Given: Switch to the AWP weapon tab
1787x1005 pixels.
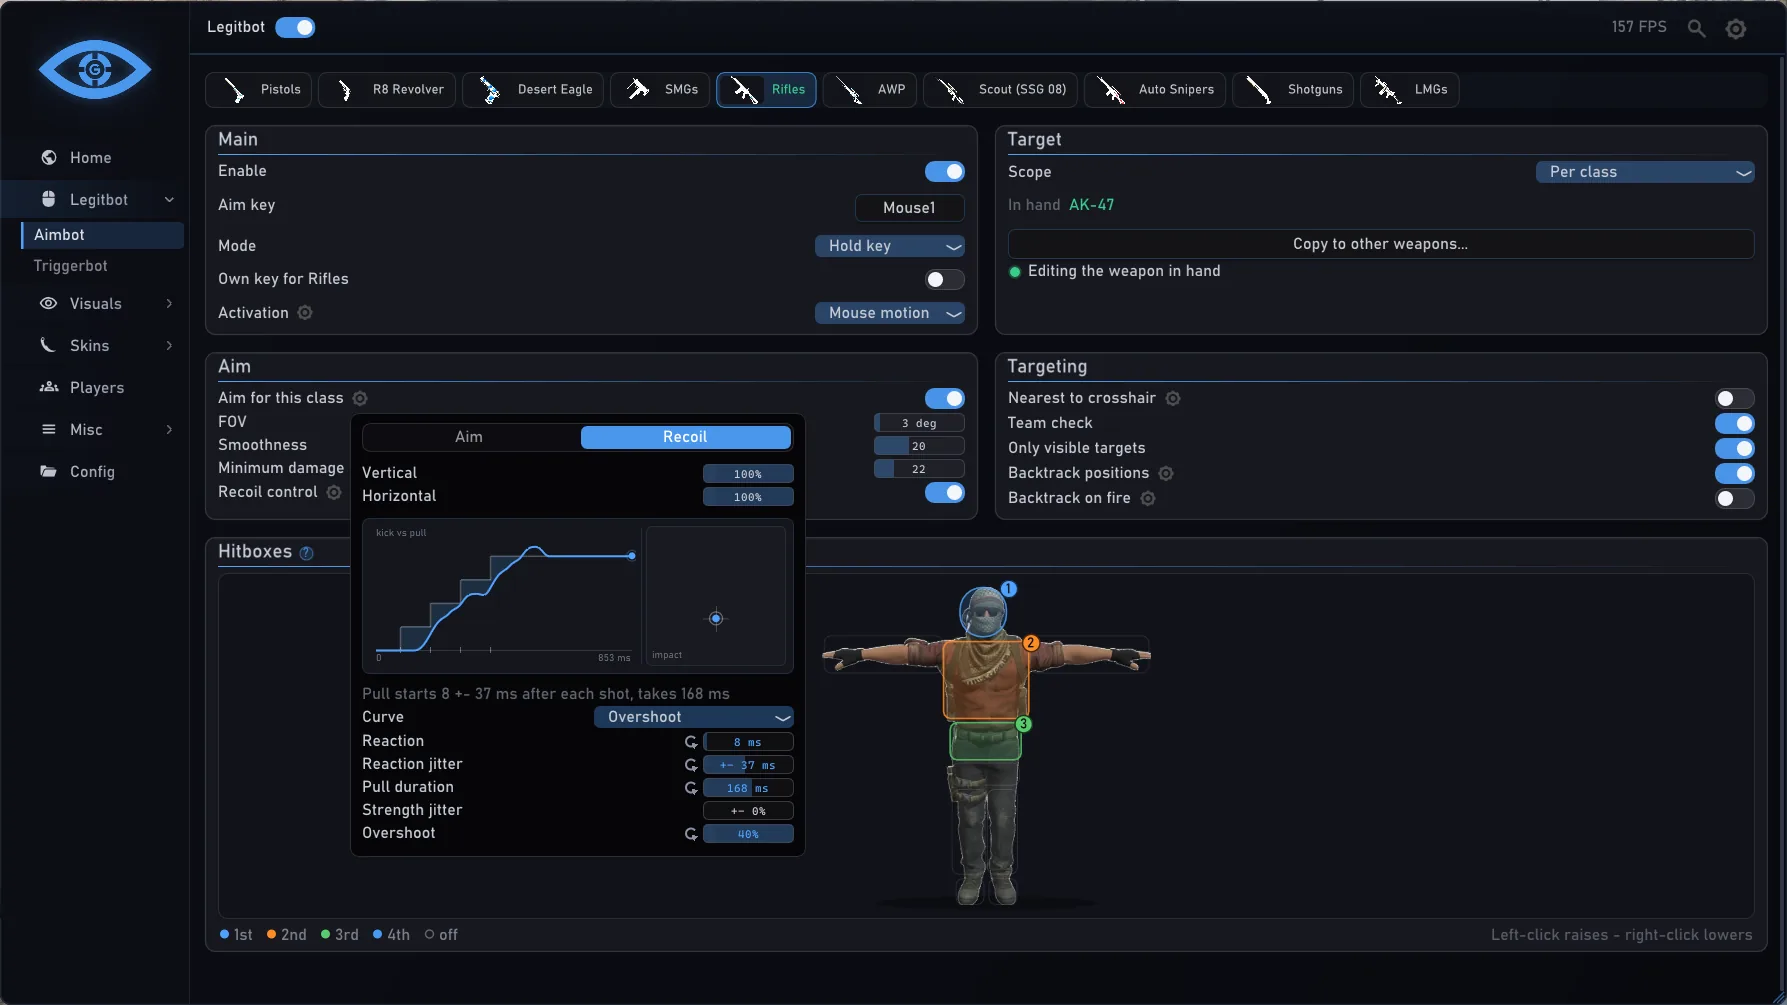Looking at the screenshot, I should pos(870,90).
